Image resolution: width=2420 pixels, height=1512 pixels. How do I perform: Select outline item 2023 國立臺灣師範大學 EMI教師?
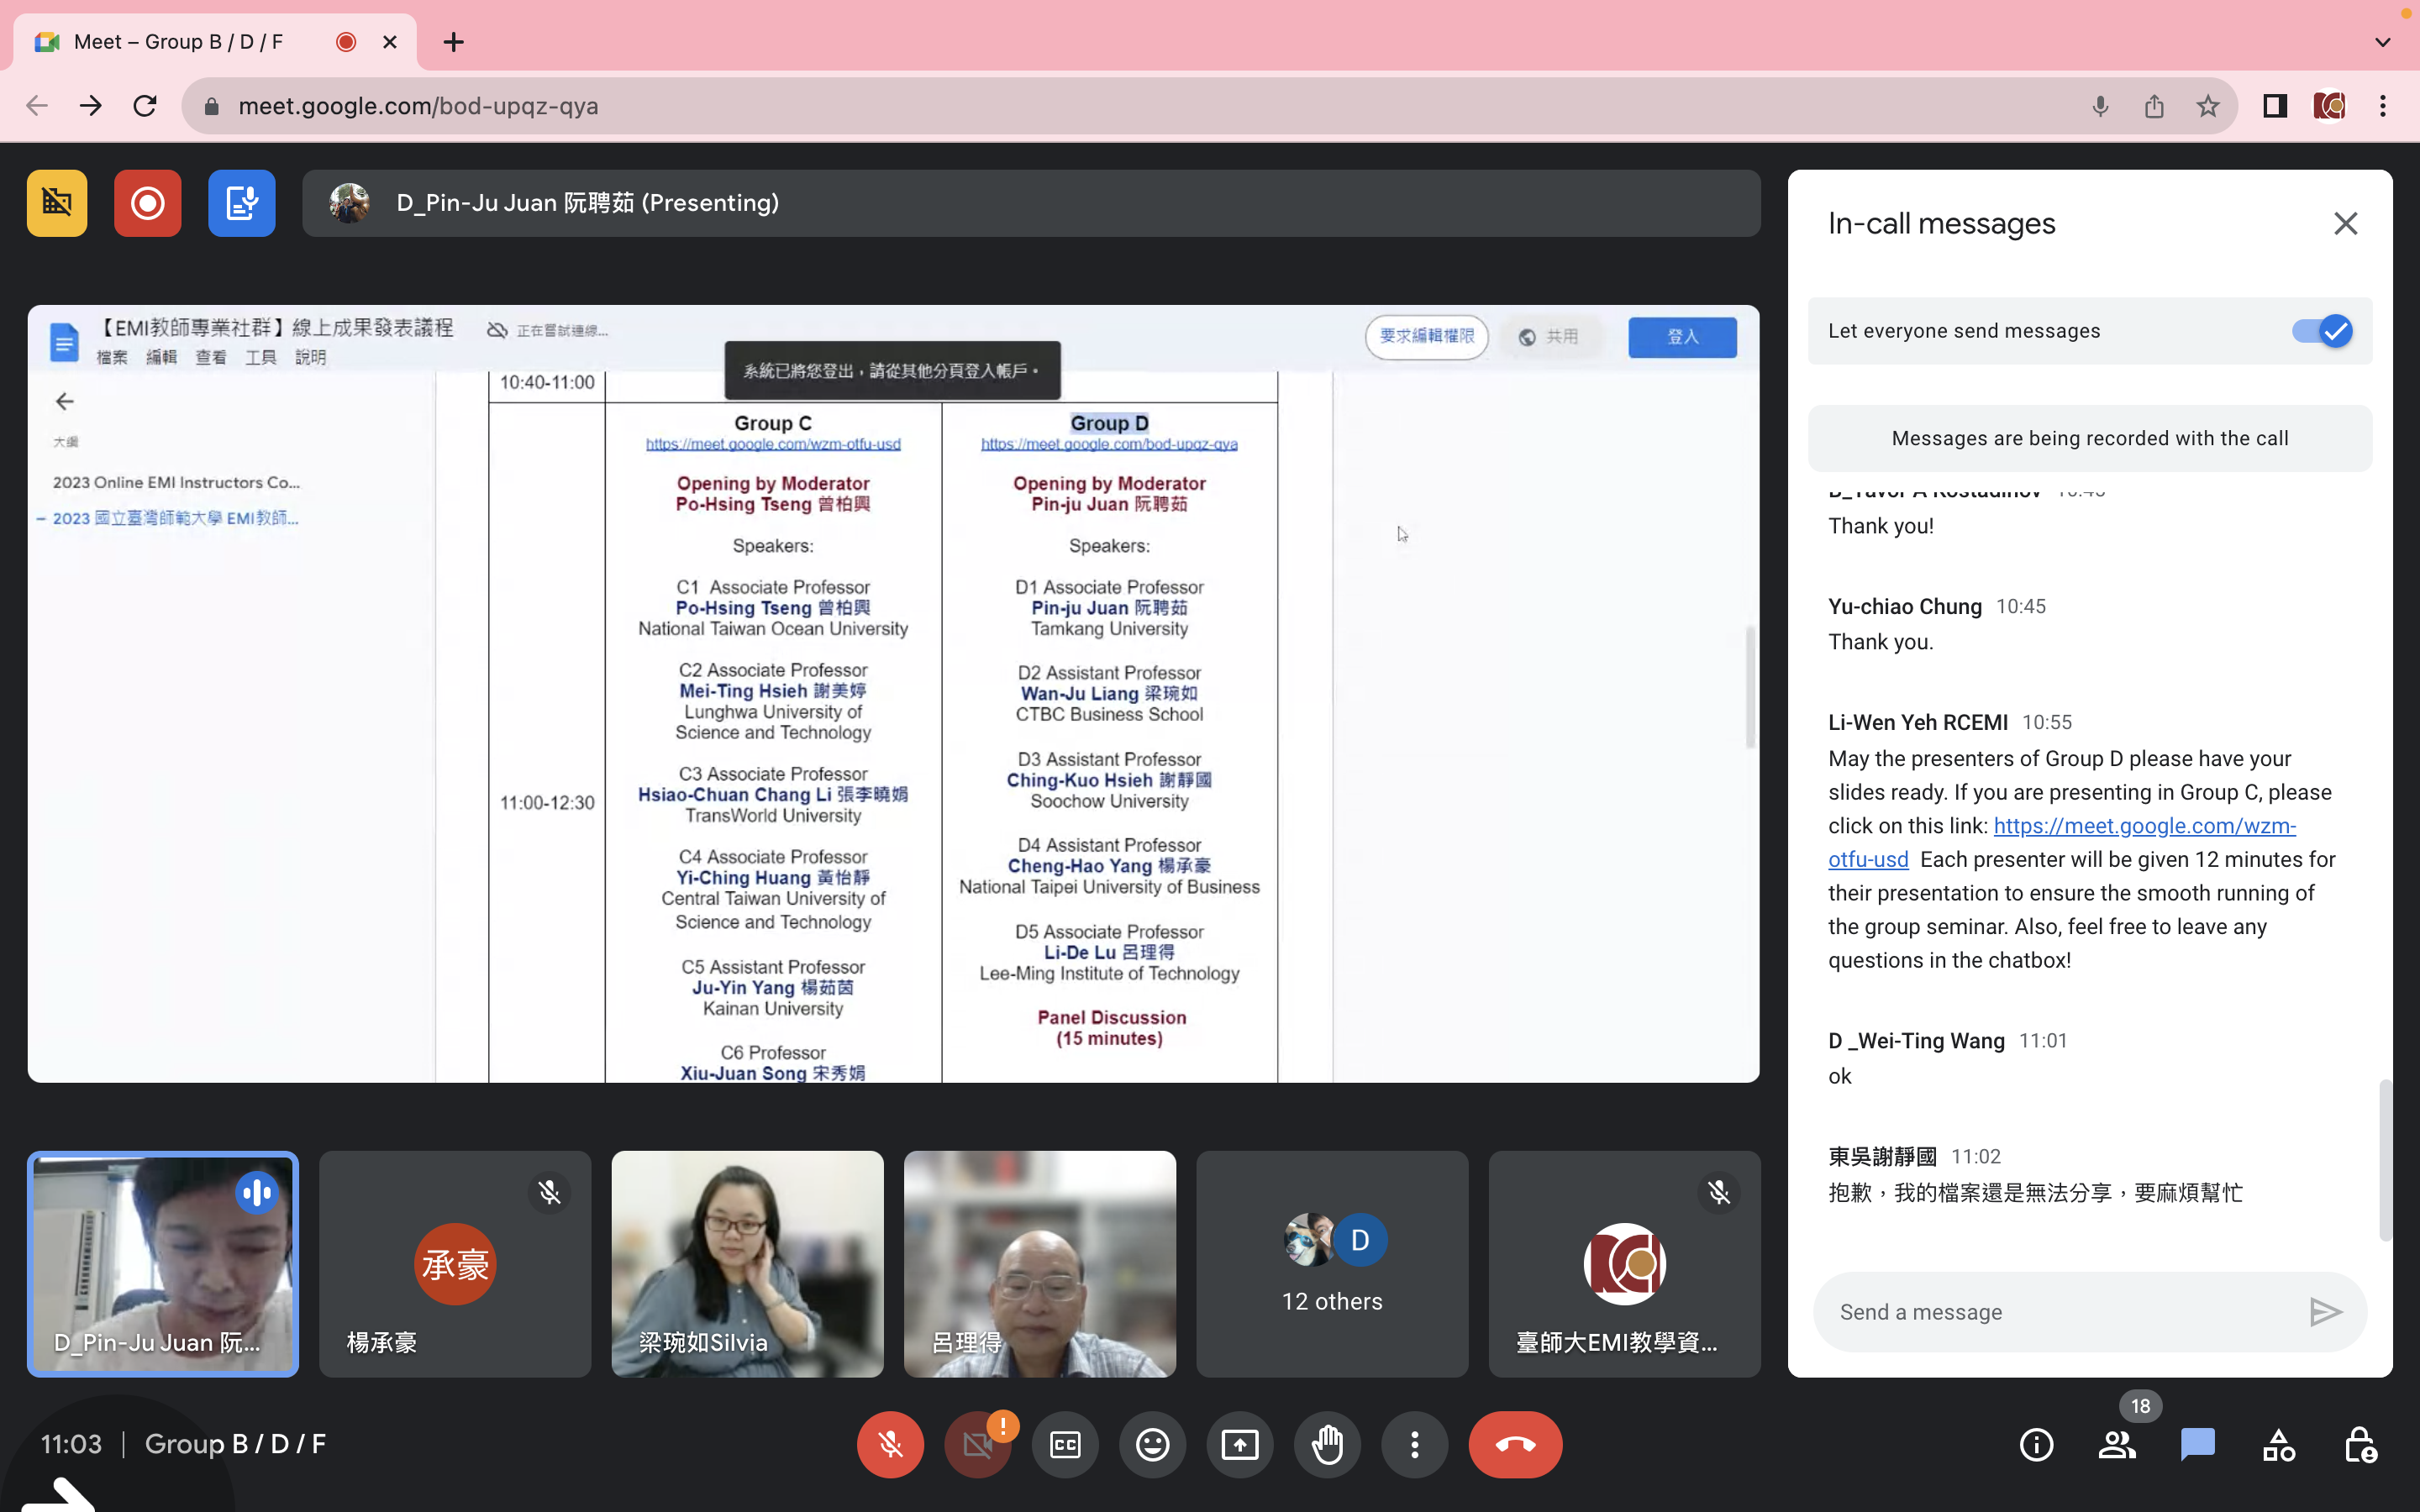point(175,518)
